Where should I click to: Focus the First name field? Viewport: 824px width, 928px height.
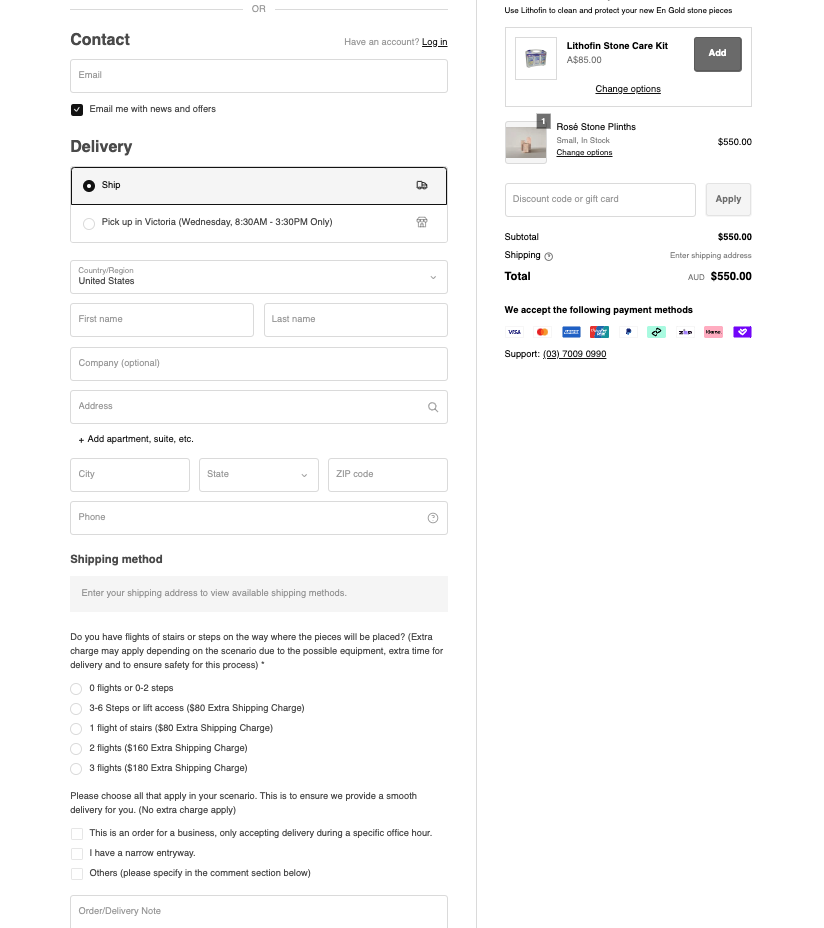click(162, 320)
